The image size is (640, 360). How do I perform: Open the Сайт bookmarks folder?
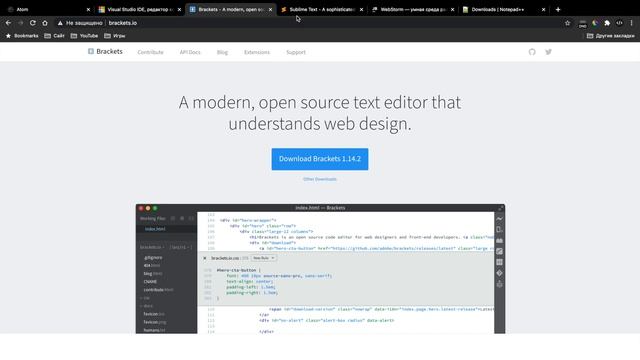[54, 36]
